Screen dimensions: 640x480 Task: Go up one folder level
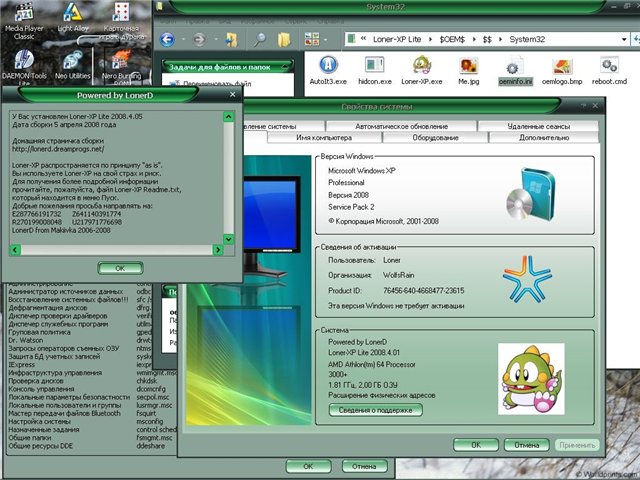click(x=232, y=40)
